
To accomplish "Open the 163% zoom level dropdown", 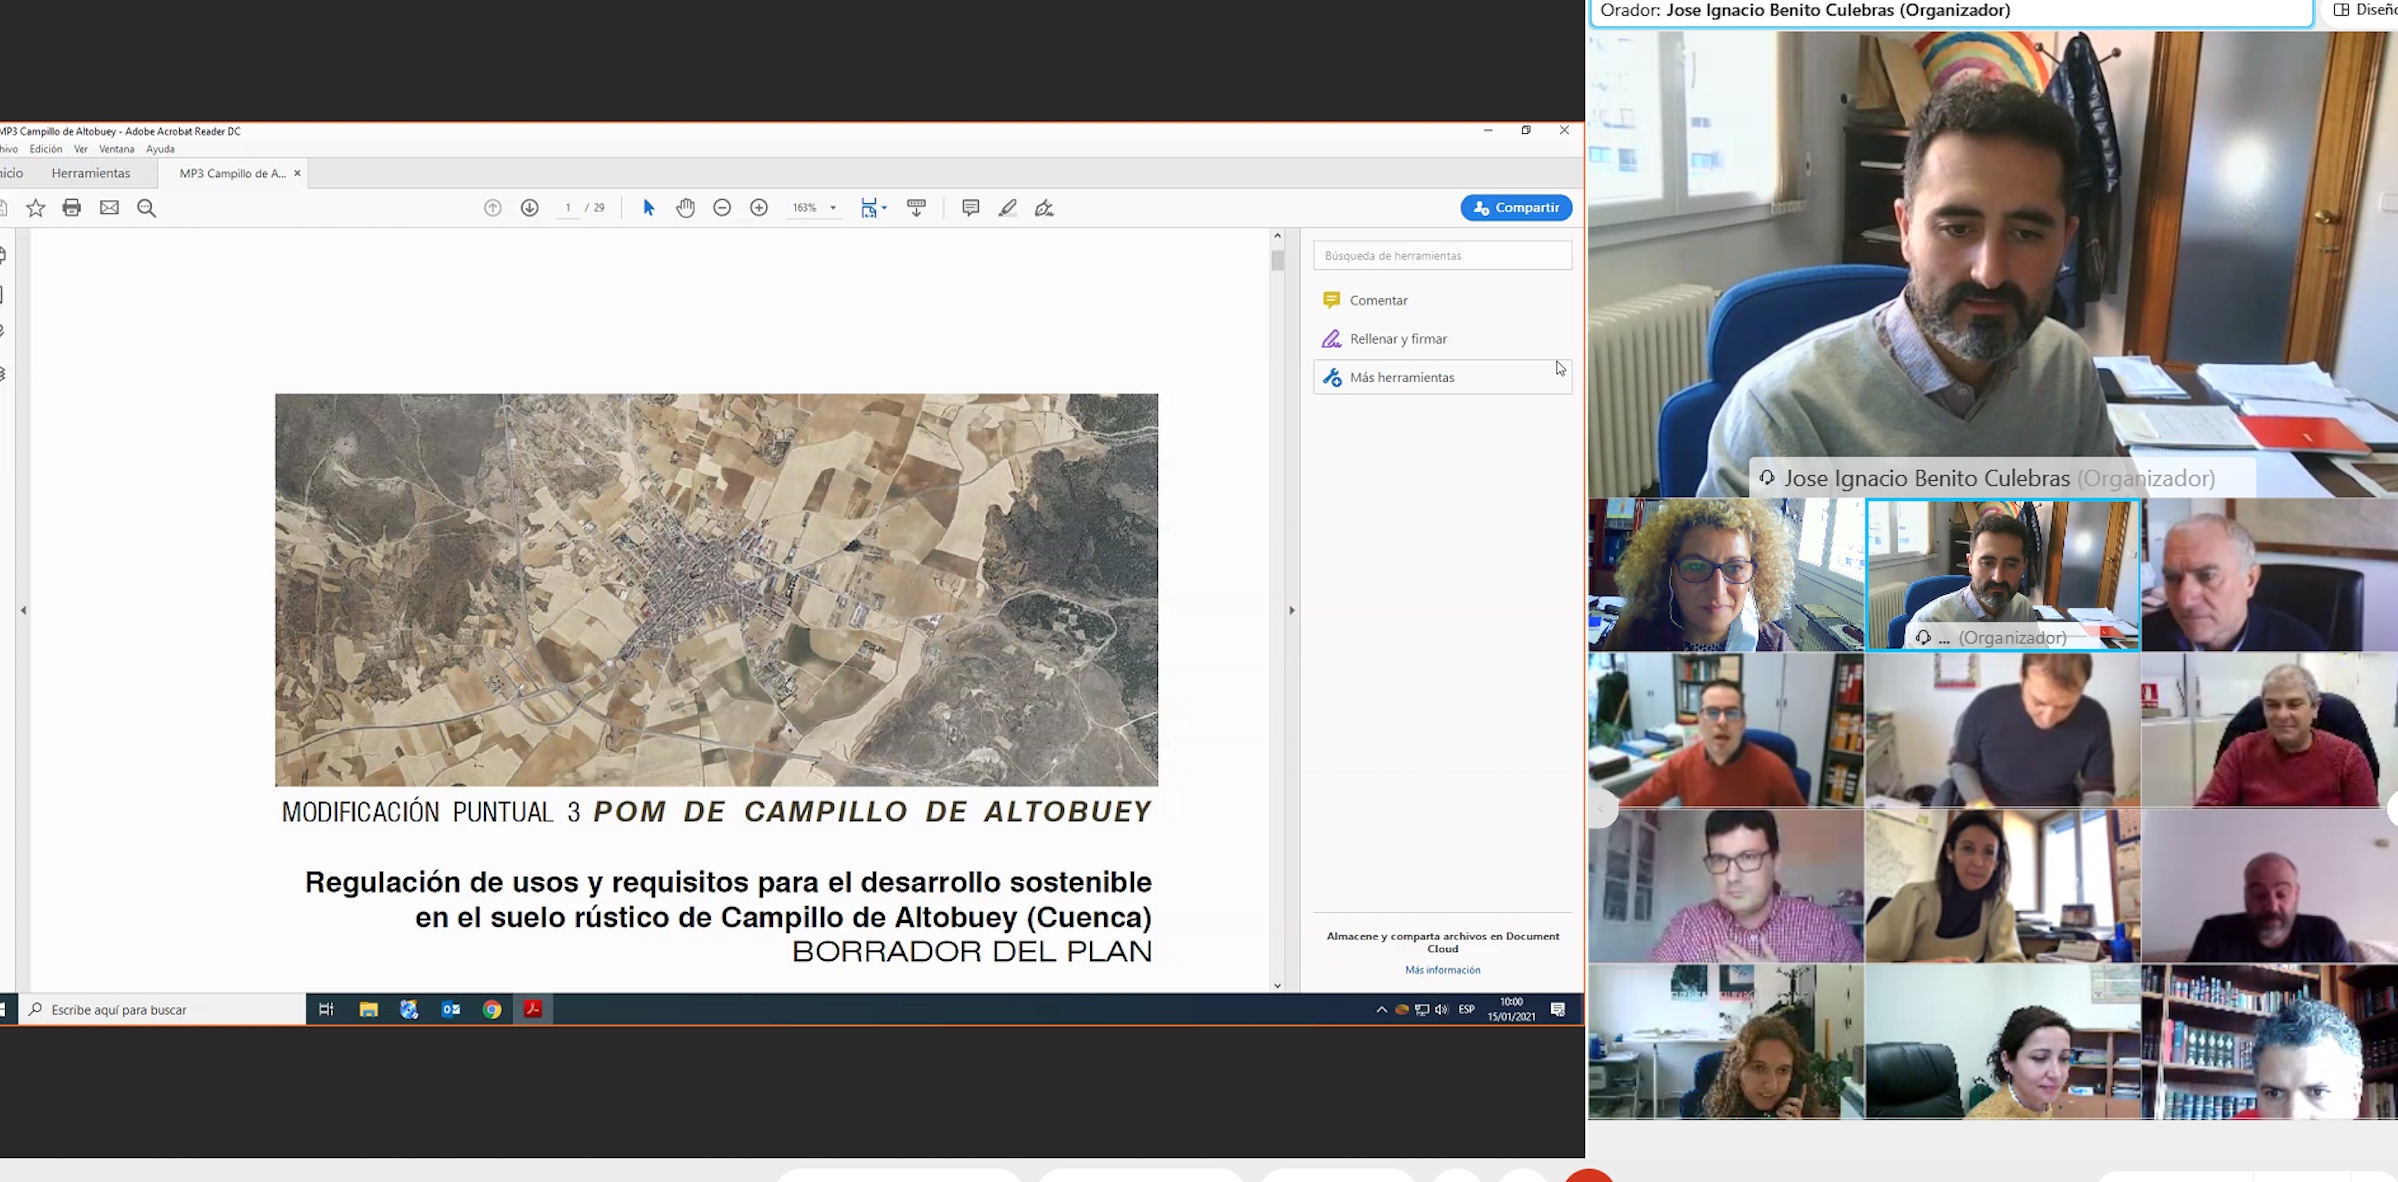I will coord(833,208).
